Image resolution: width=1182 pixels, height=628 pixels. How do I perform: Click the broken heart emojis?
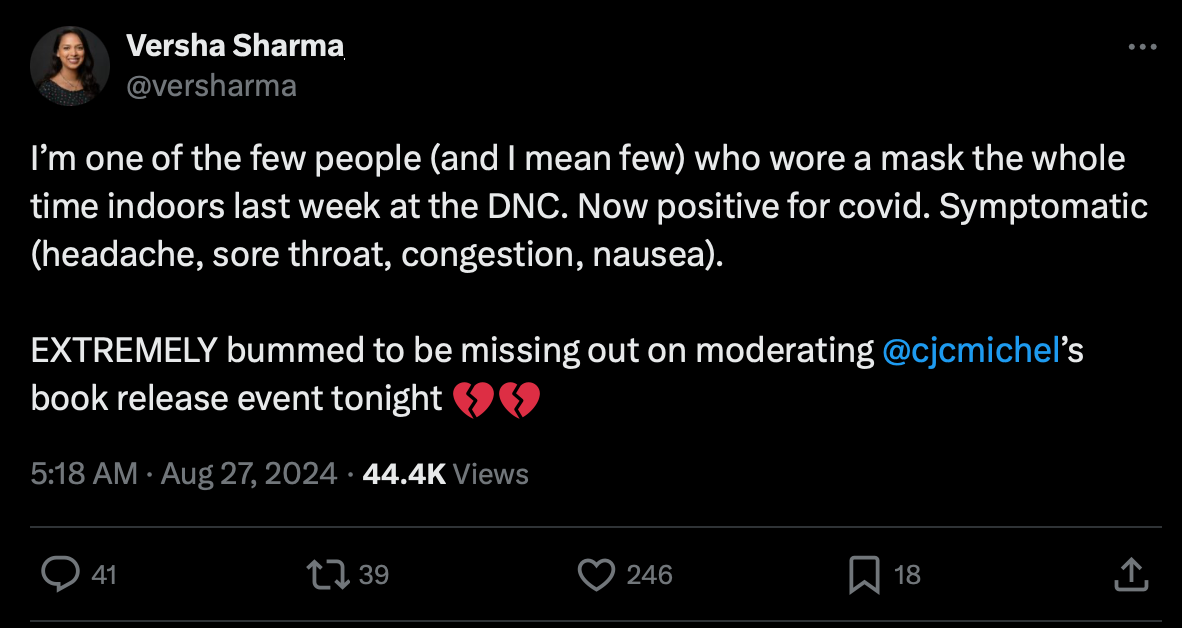496,400
